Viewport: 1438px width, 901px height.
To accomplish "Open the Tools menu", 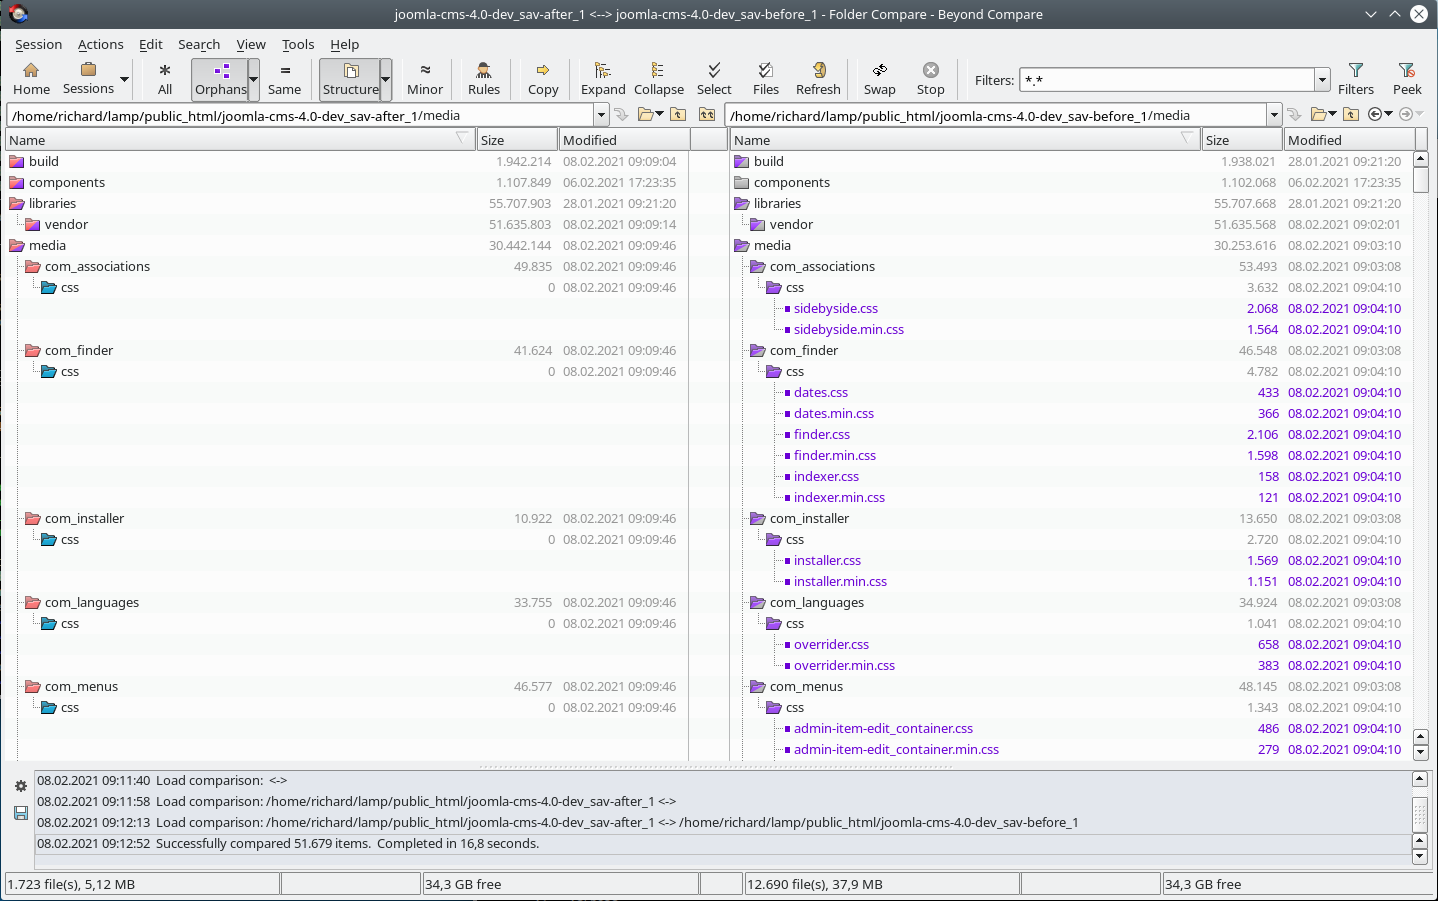I will point(298,45).
